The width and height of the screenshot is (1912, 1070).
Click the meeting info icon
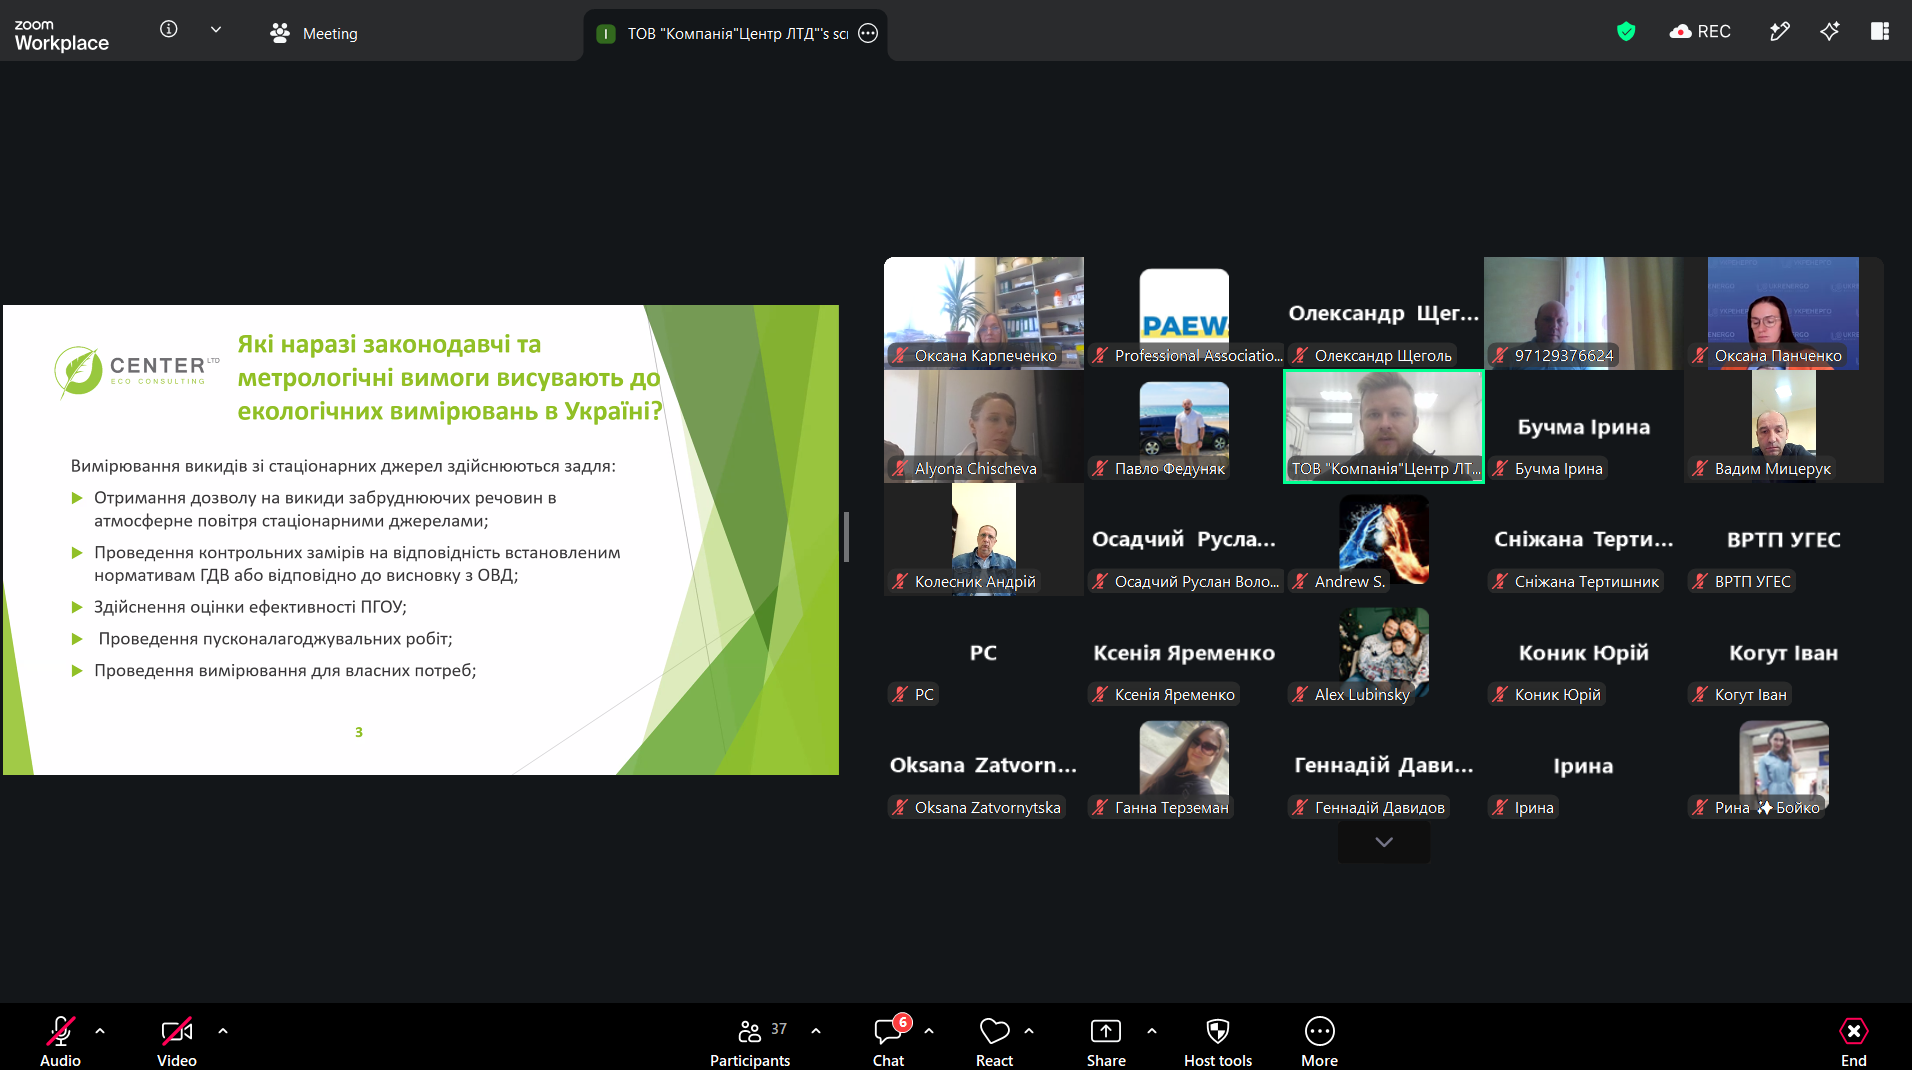[169, 30]
